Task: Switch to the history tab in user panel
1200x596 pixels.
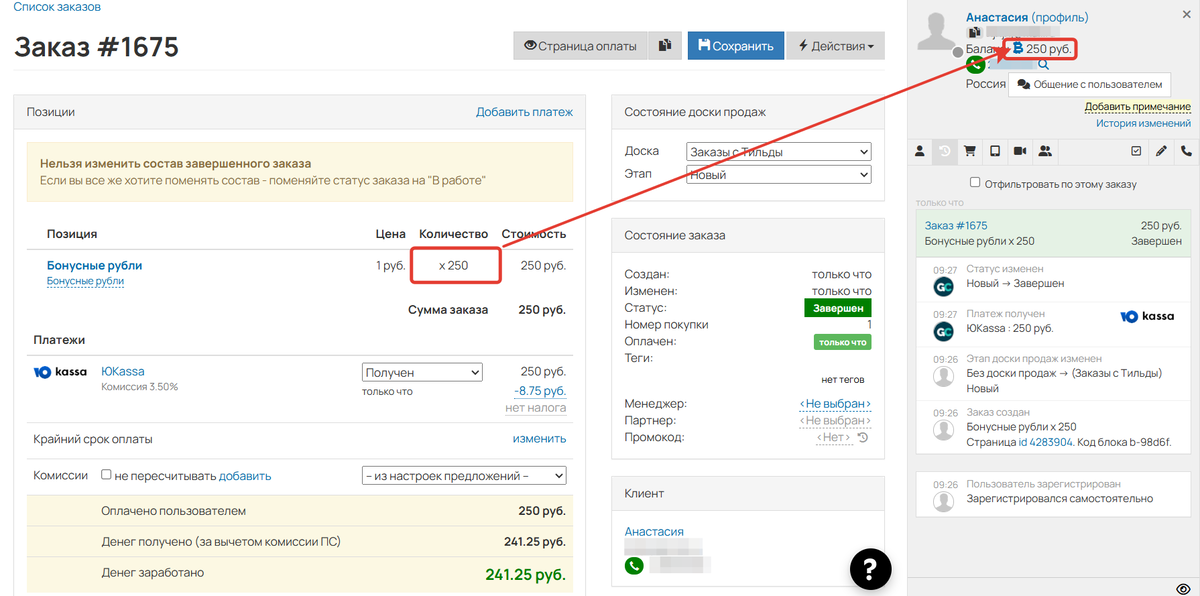Action: pos(944,151)
